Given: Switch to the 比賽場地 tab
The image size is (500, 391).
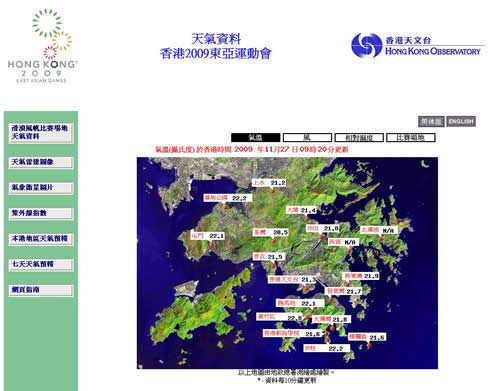Looking at the screenshot, I should 411,138.
